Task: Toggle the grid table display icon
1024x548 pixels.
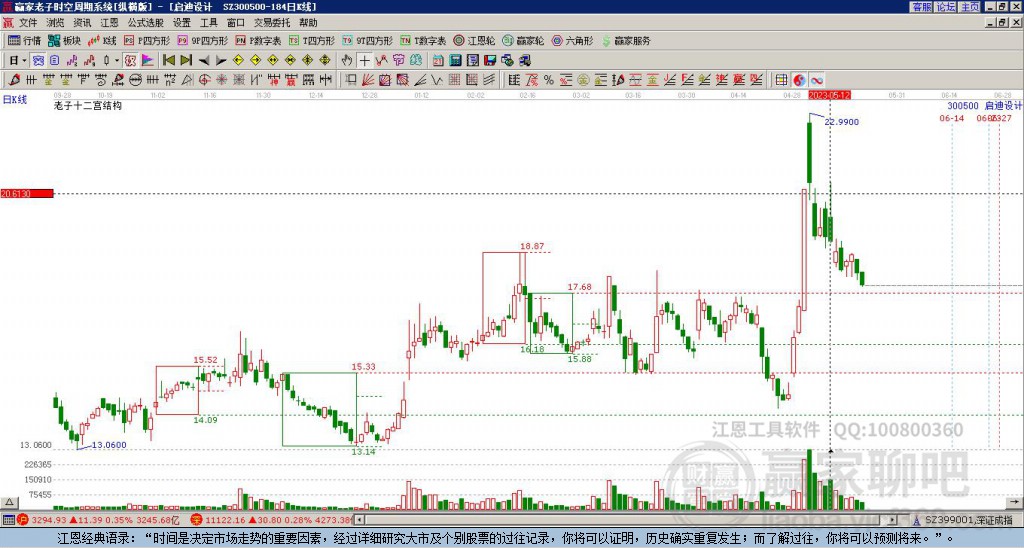Action: (x=782, y=80)
